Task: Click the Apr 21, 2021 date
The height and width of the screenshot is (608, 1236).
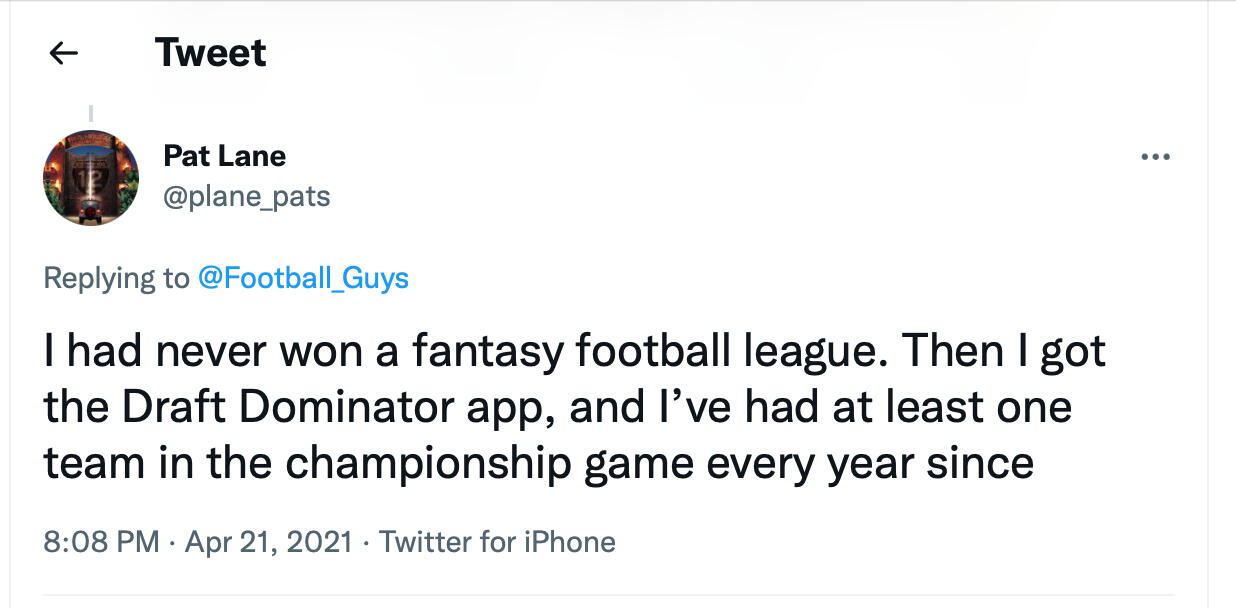Action: point(269,542)
